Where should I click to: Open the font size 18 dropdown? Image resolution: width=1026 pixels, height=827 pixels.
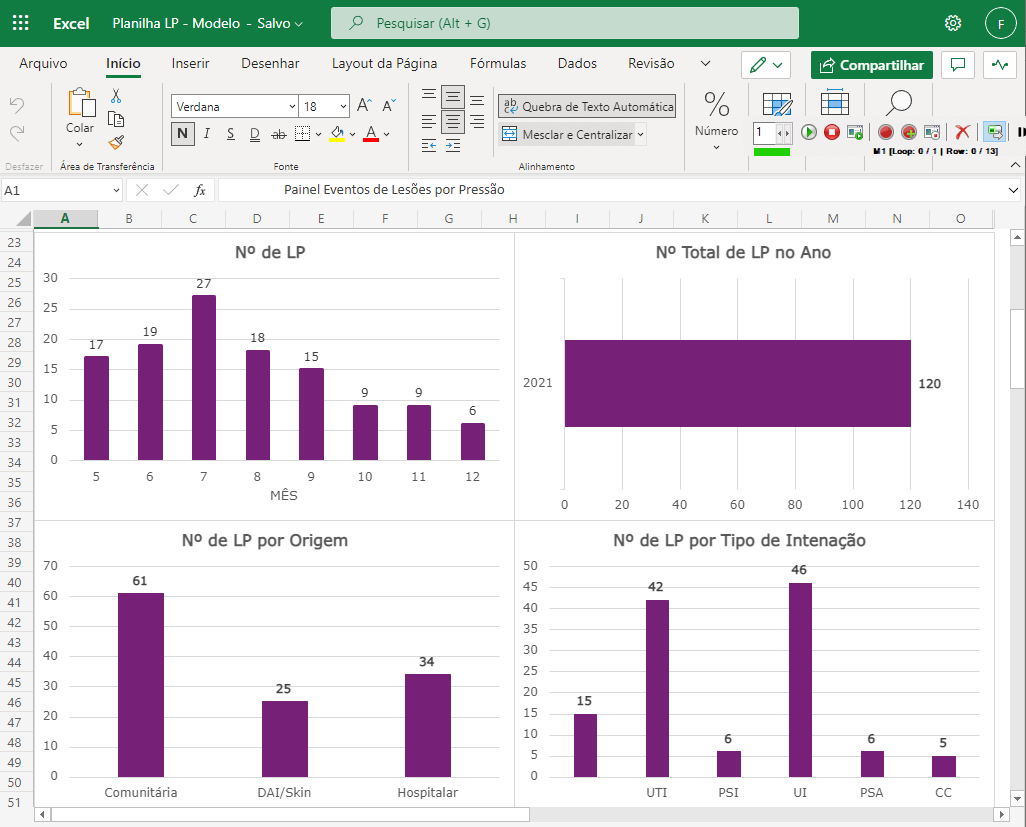click(x=344, y=106)
